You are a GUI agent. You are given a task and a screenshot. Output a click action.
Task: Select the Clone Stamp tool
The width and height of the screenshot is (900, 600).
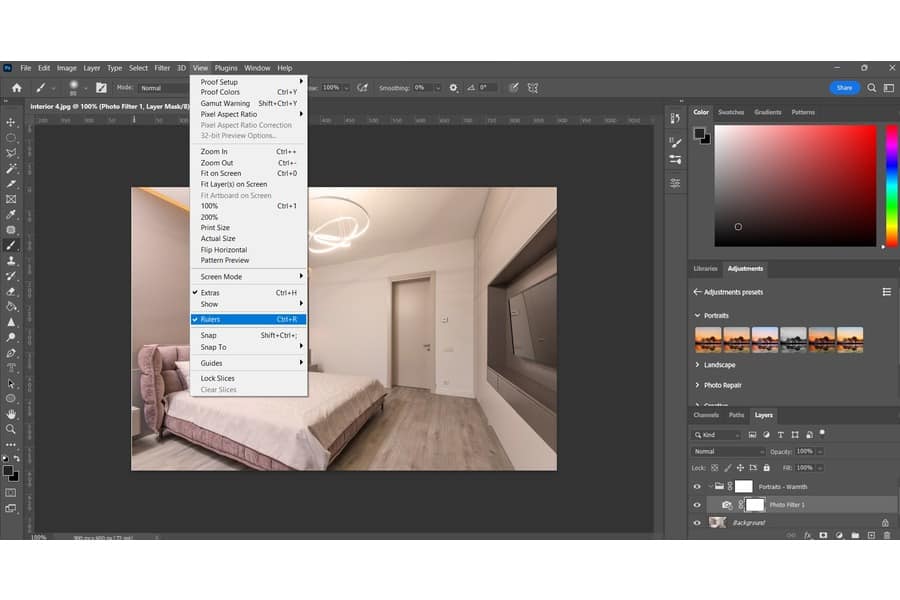point(11,261)
